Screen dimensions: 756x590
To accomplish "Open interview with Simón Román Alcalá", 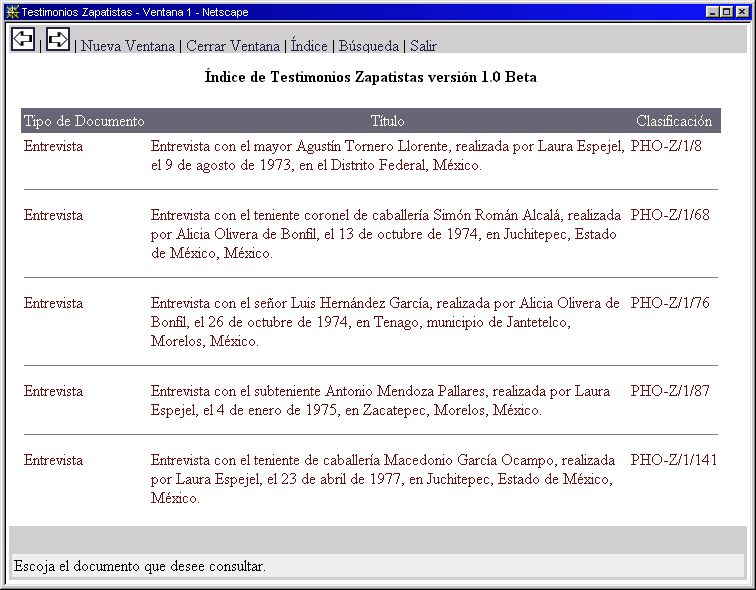I will [385, 234].
